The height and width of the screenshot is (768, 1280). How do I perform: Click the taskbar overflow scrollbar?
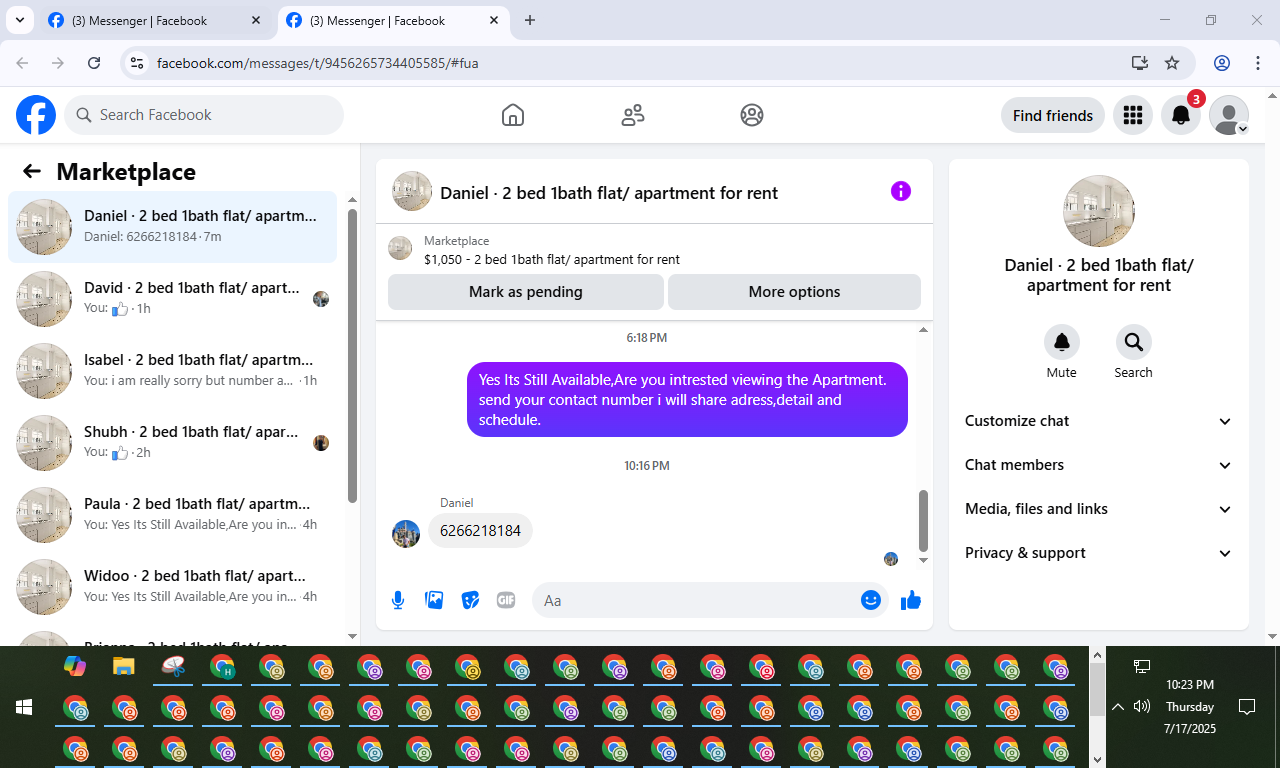(1097, 690)
